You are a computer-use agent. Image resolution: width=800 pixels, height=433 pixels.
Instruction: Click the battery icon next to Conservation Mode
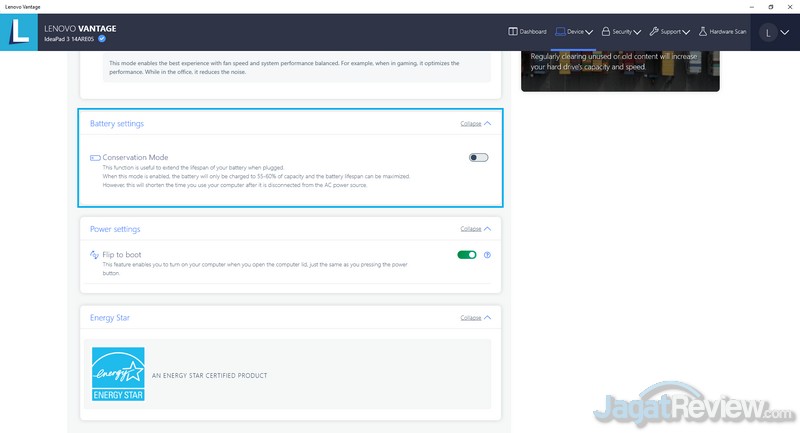click(95, 158)
